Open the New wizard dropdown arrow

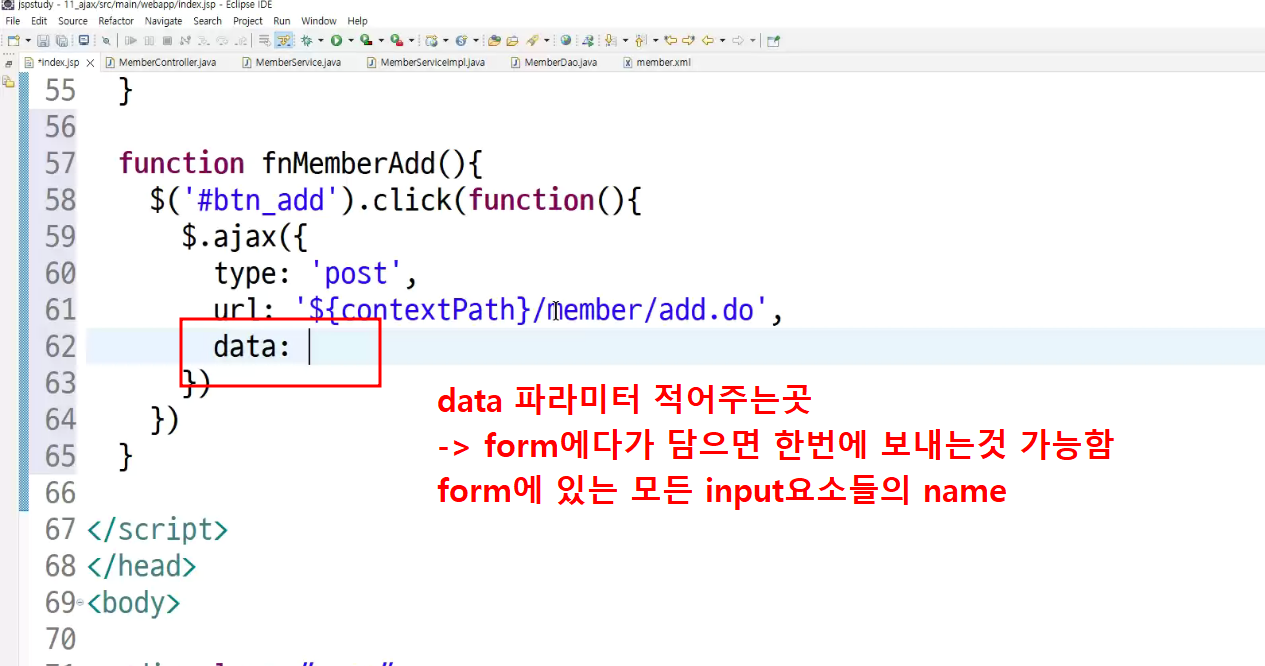(28, 41)
